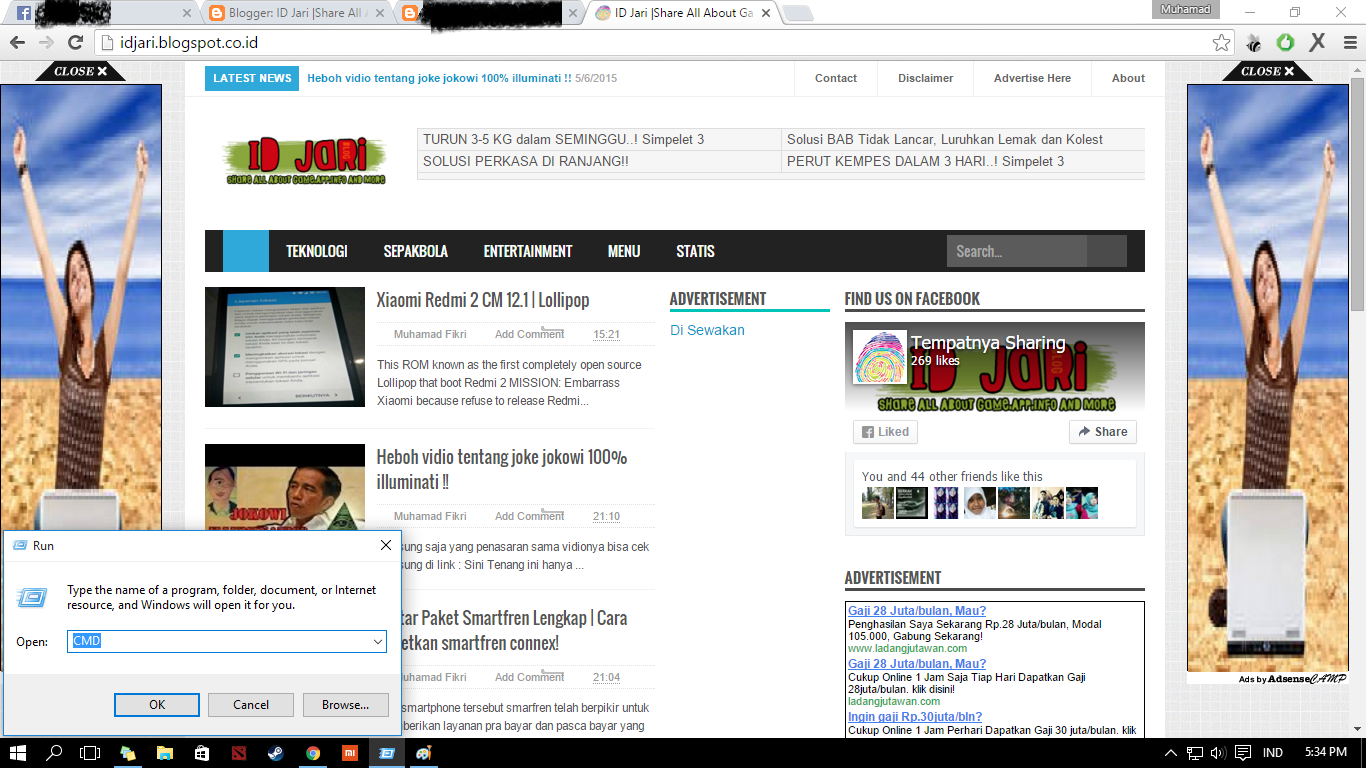Viewport: 1366px width, 768px height.
Task: Open the Di Sewakan advertisement link
Action: (707, 330)
